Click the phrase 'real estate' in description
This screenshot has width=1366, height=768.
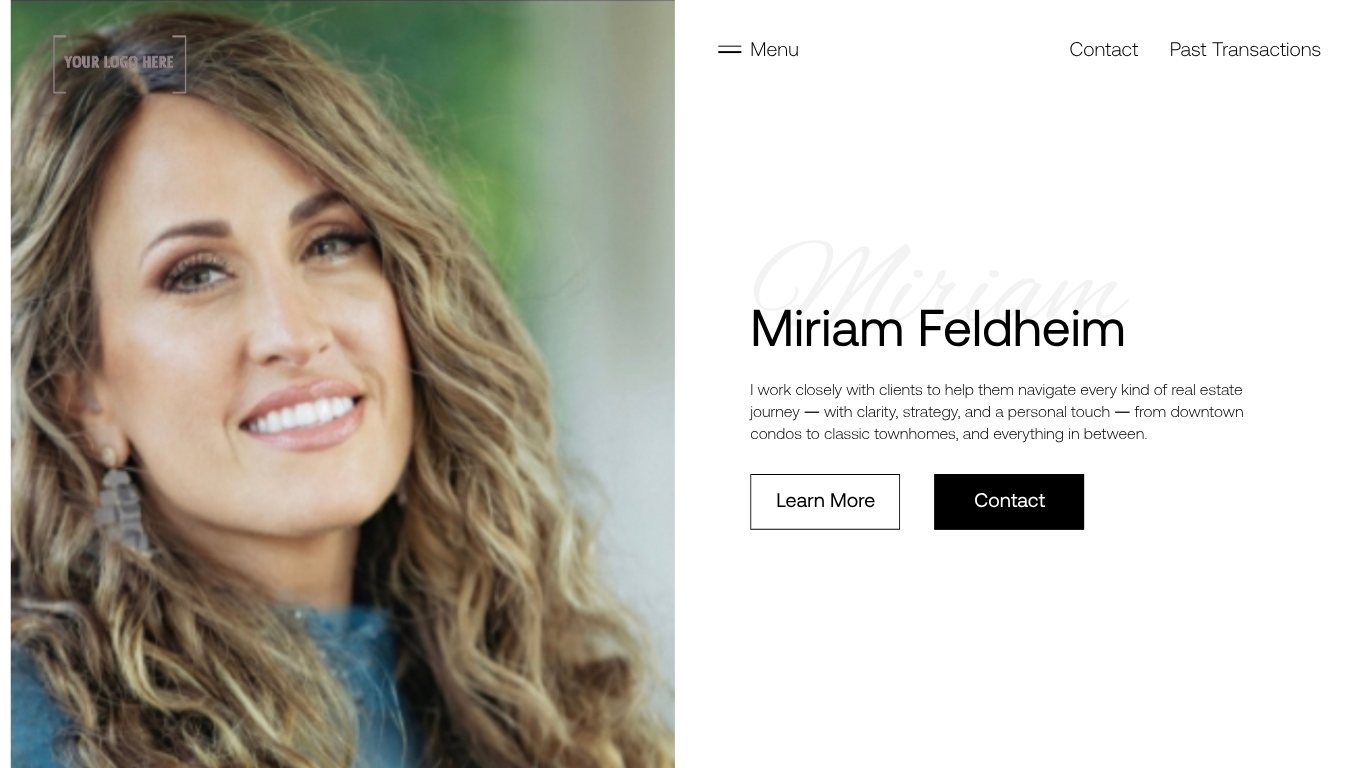(x=1207, y=390)
